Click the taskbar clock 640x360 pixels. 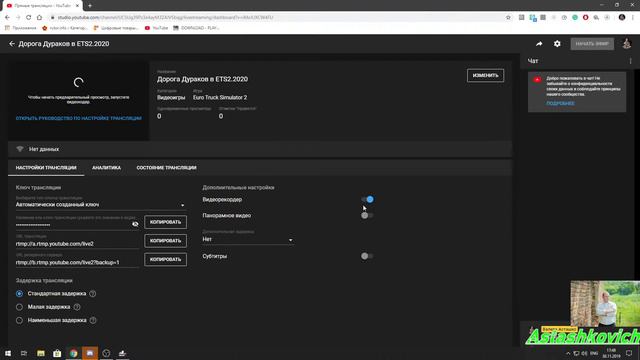[x=611, y=353]
